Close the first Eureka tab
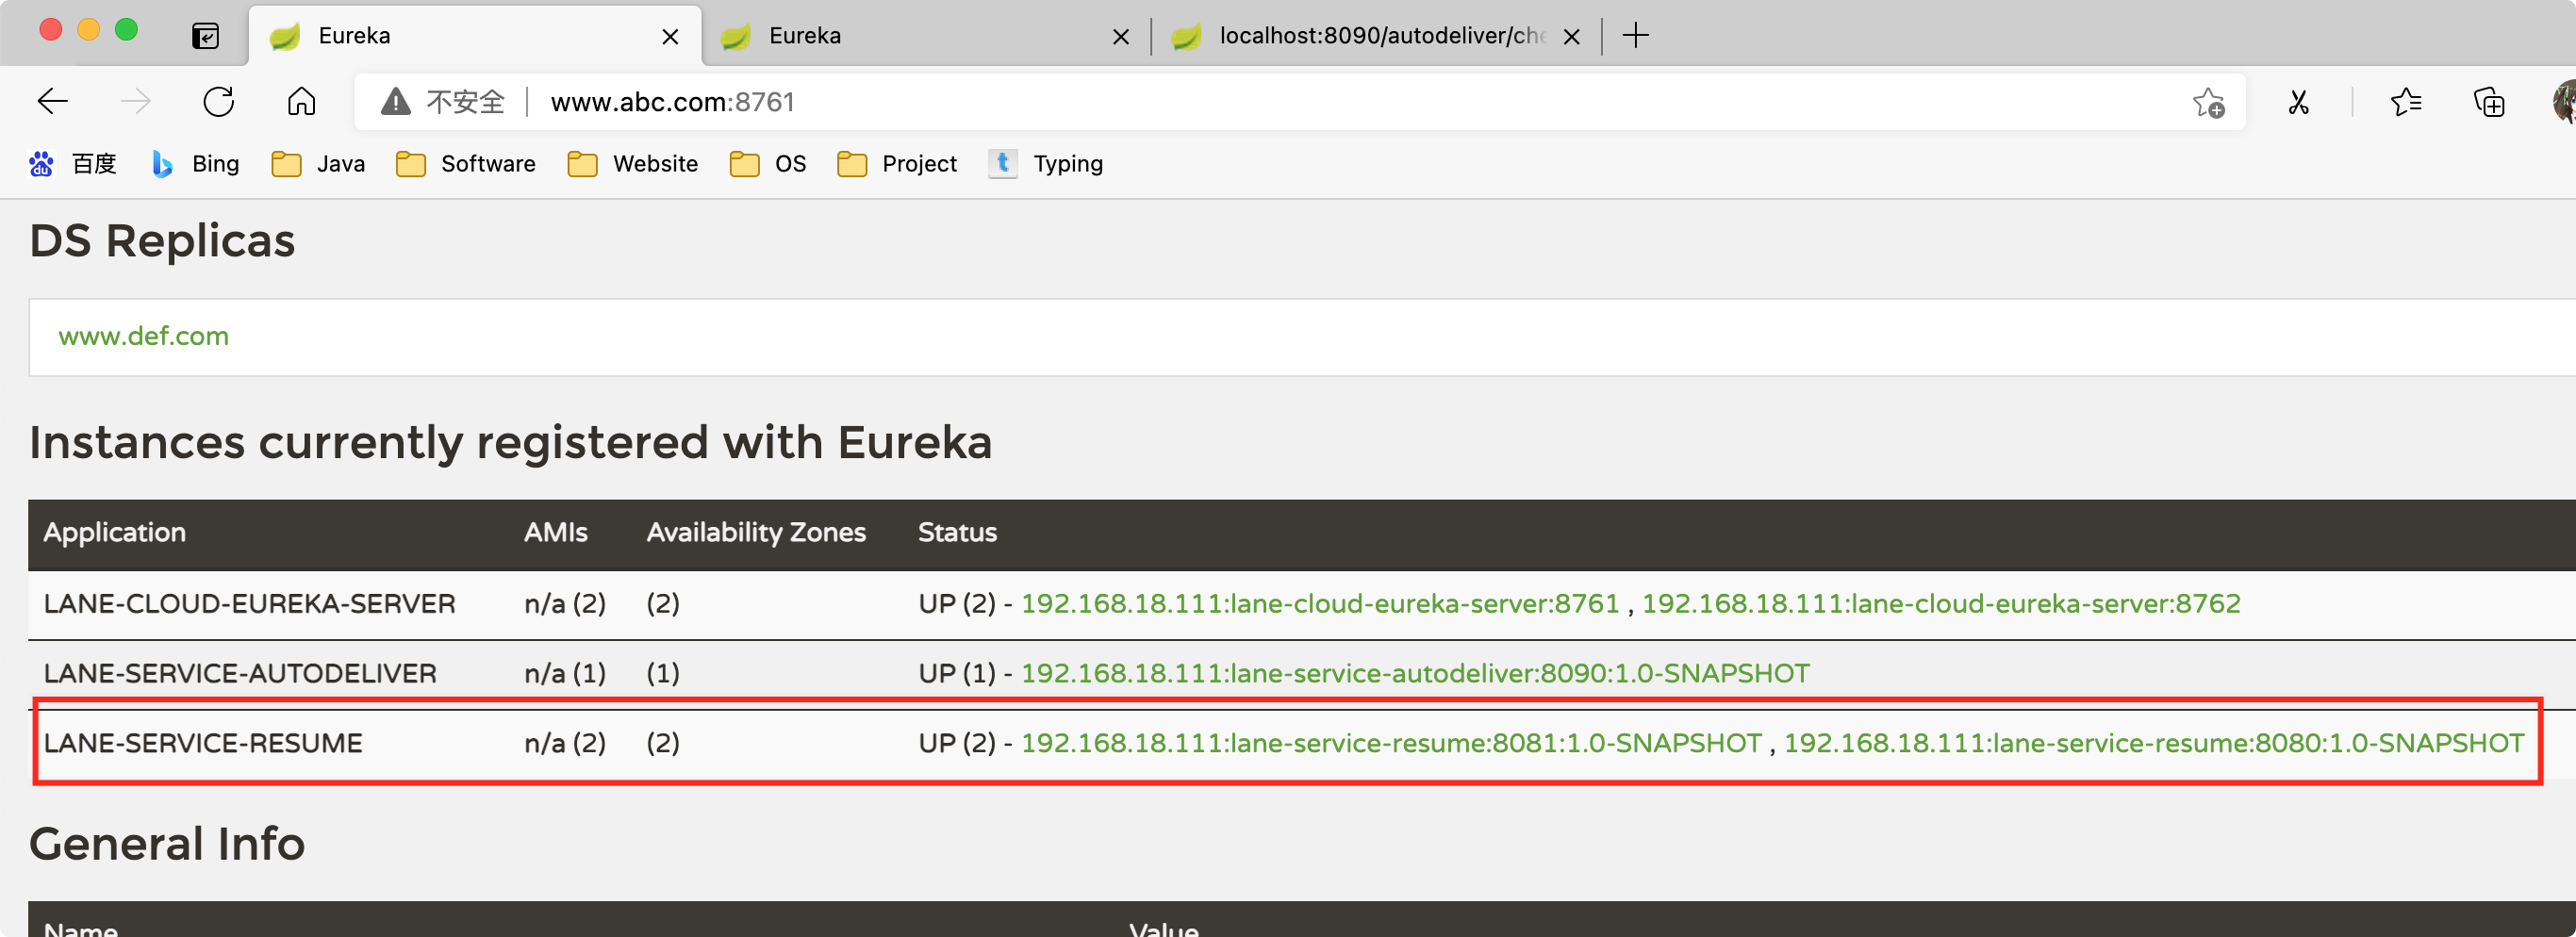 pyautogui.click(x=670, y=37)
